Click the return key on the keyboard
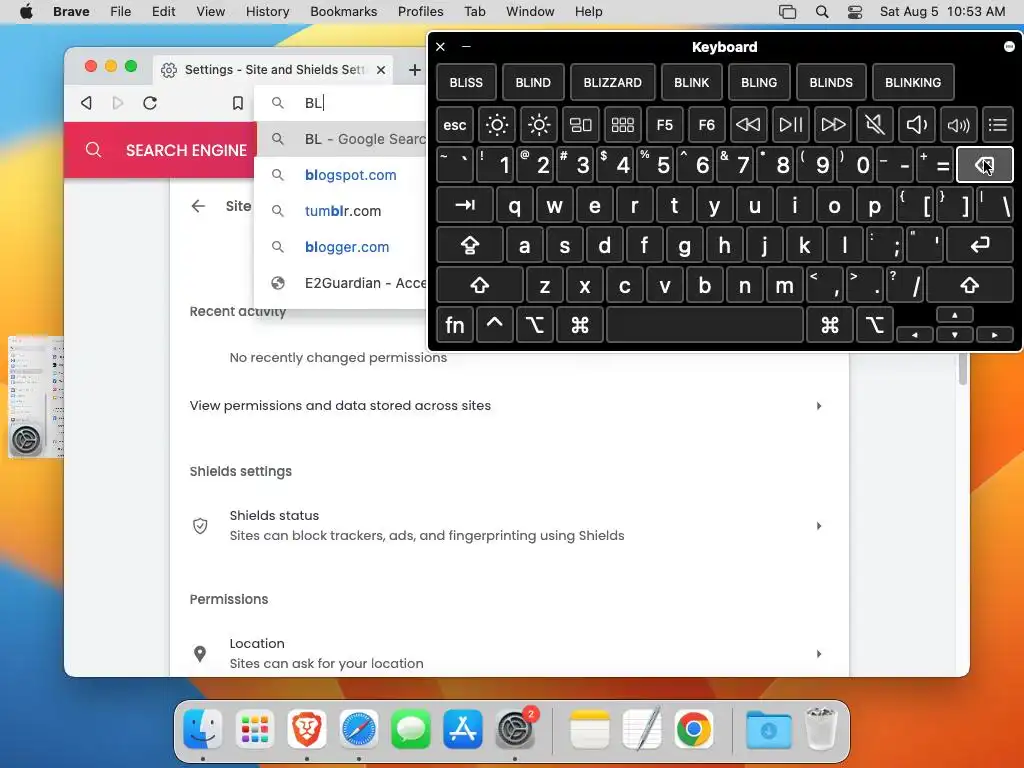Viewport: 1024px width, 768px height. tap(980, 246)
